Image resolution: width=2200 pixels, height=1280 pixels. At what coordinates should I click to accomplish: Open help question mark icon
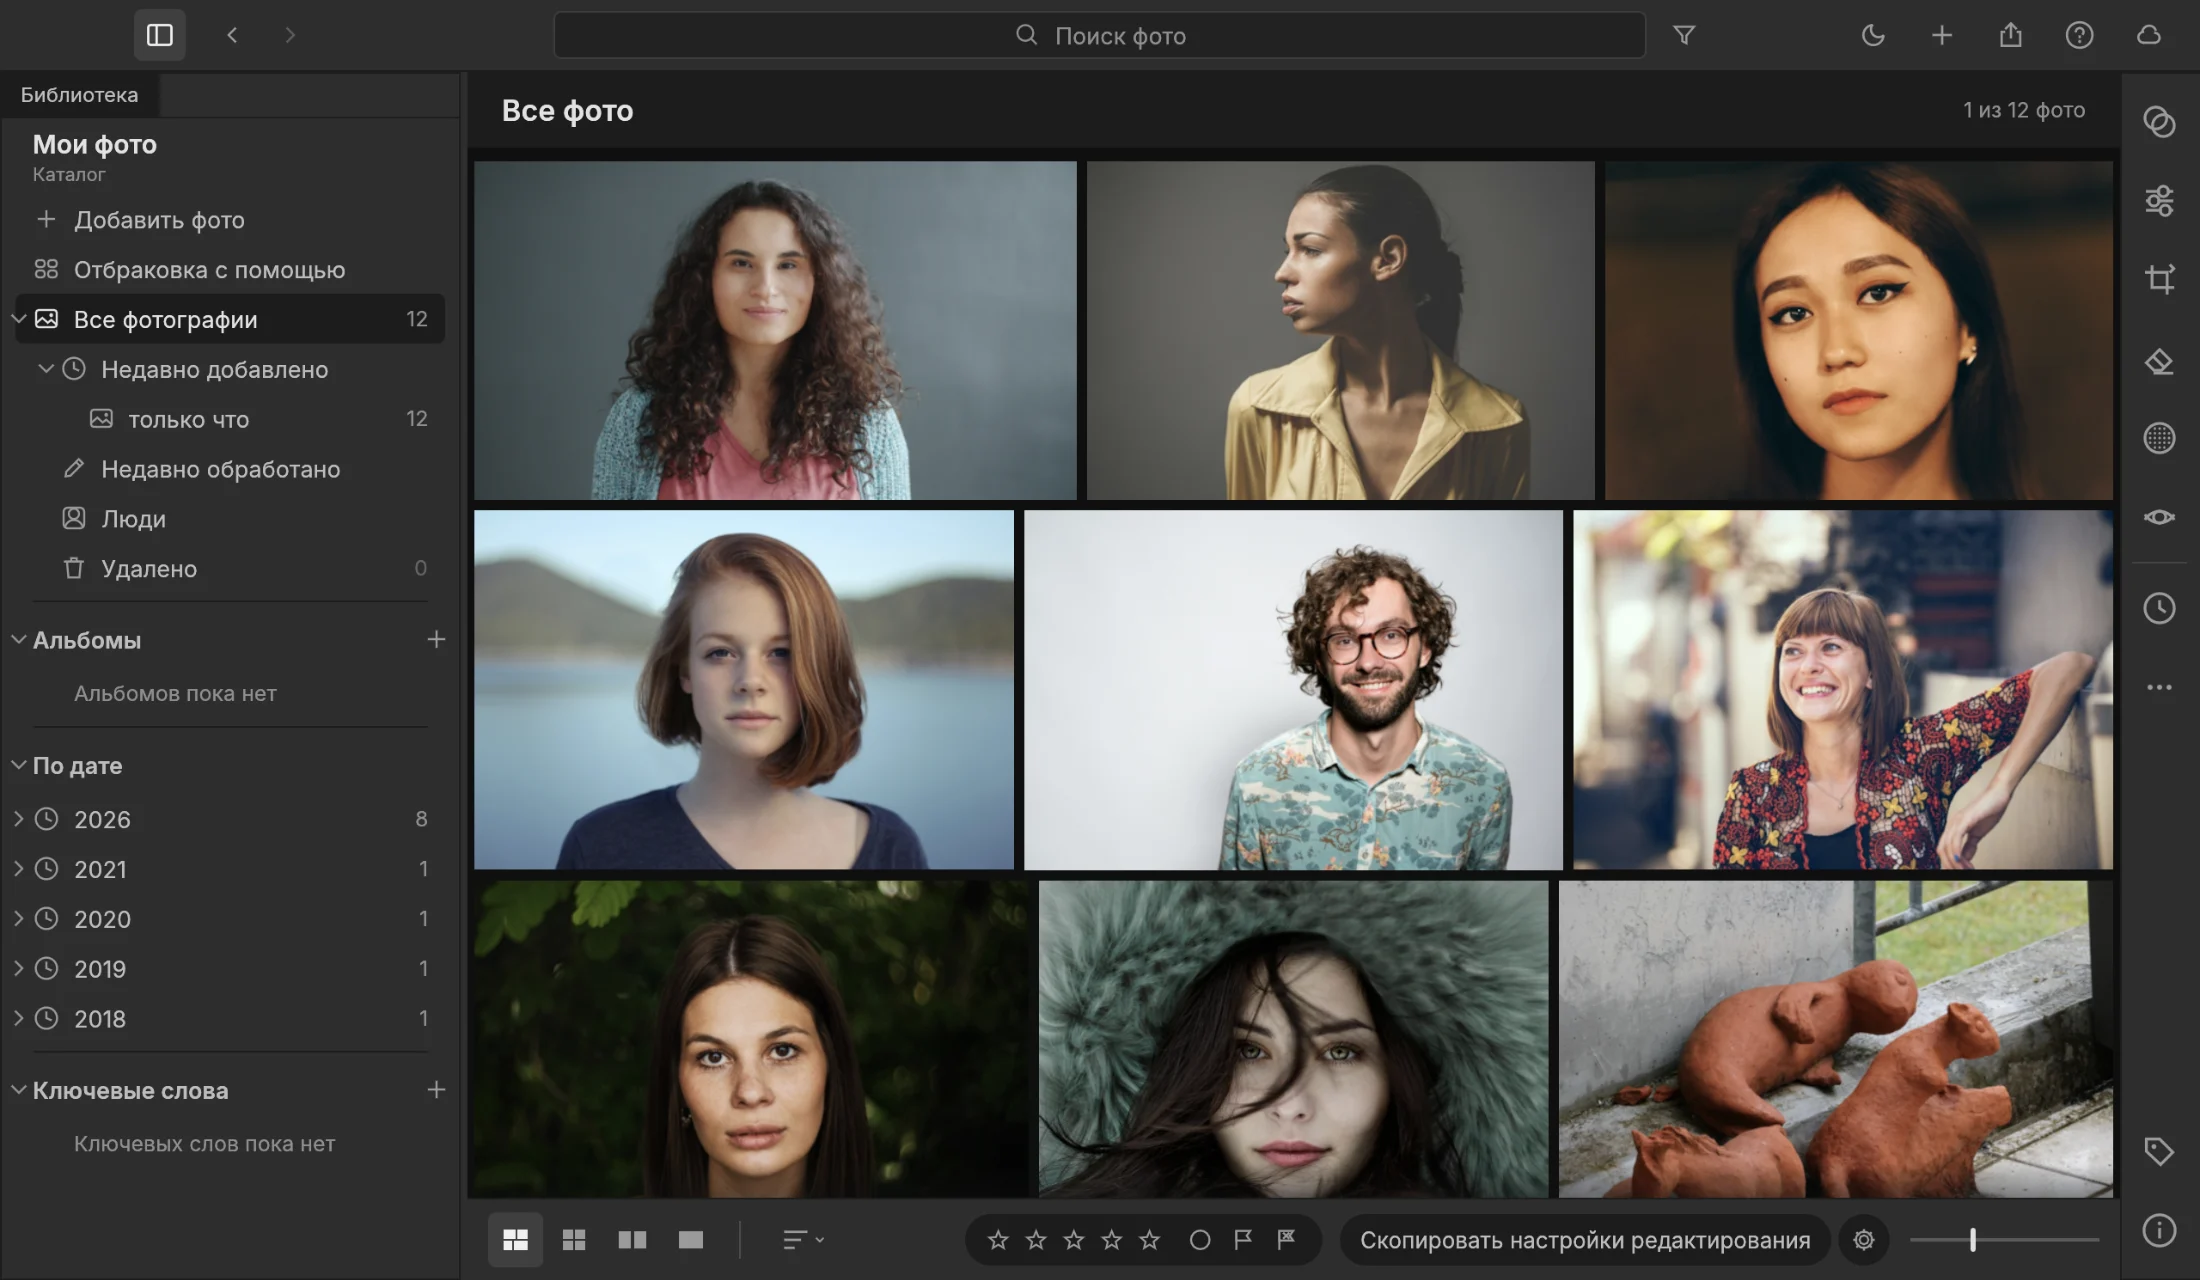2080,35
